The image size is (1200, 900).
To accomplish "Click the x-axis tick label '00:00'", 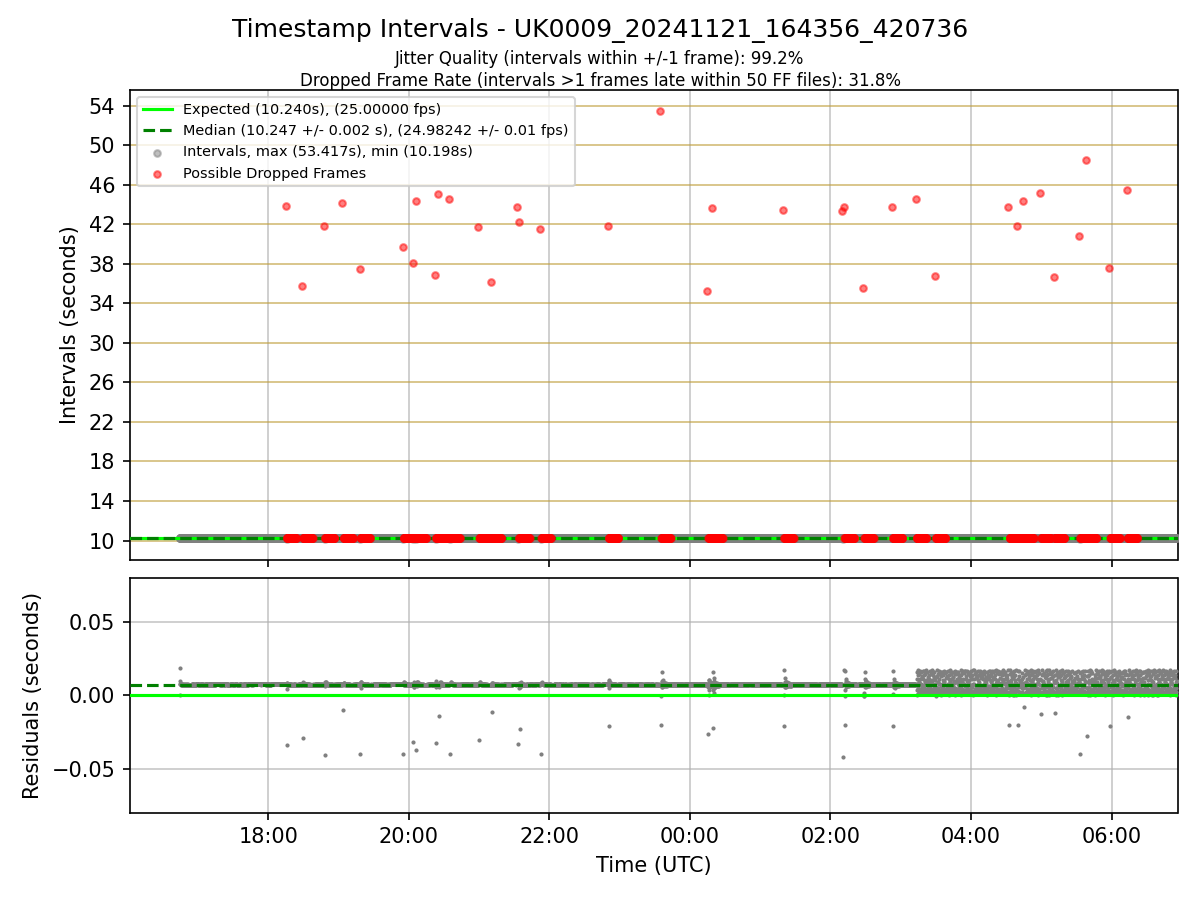I will tap(690, 836).
